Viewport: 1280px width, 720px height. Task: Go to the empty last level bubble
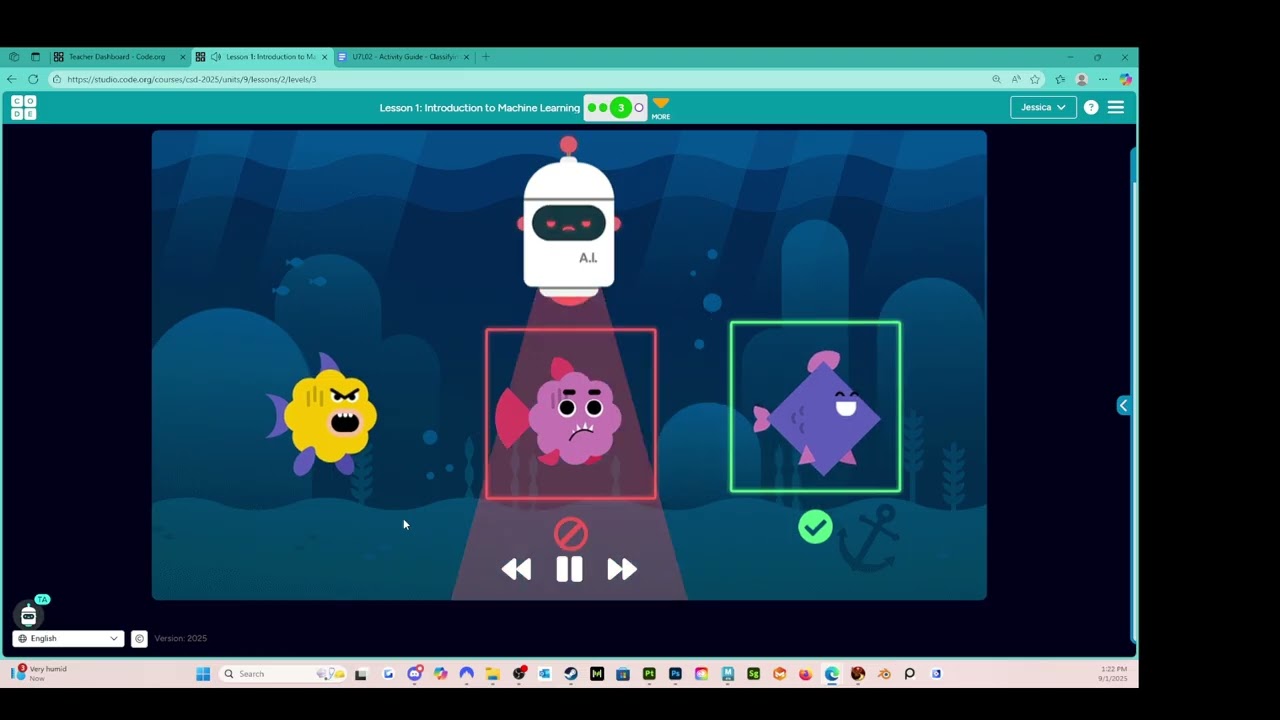(639, 108)
